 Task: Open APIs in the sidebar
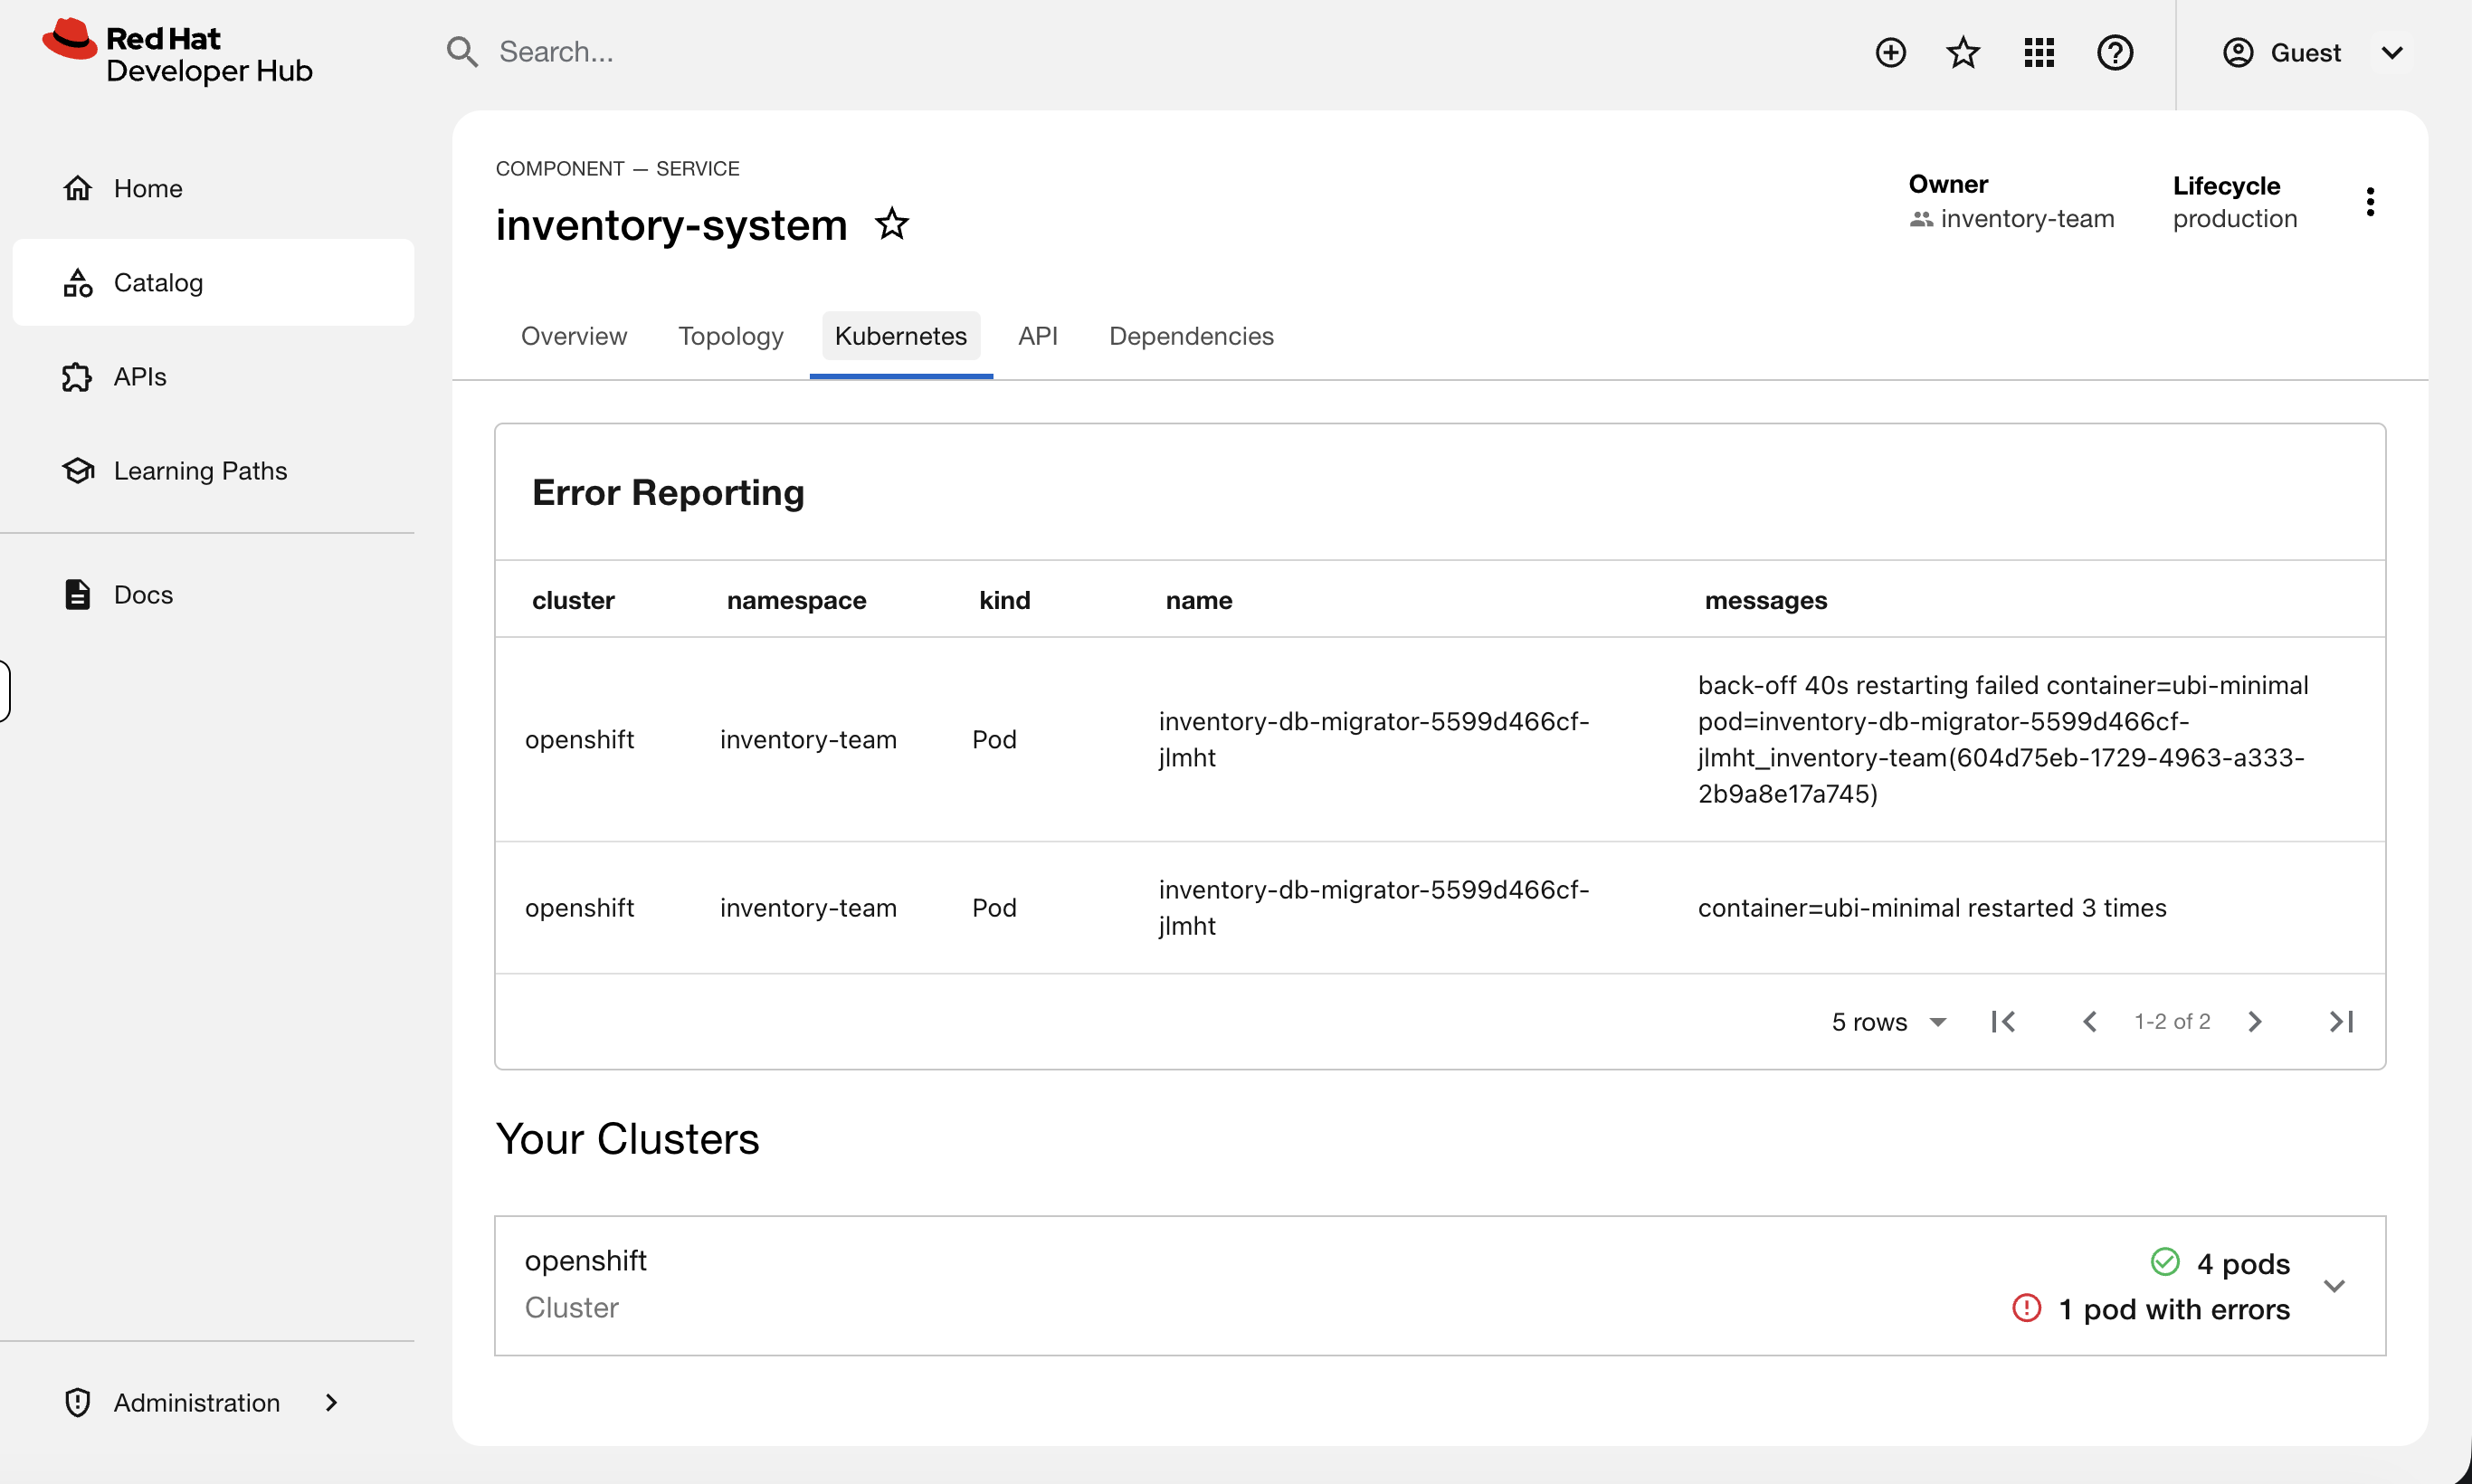coord(213,376)
